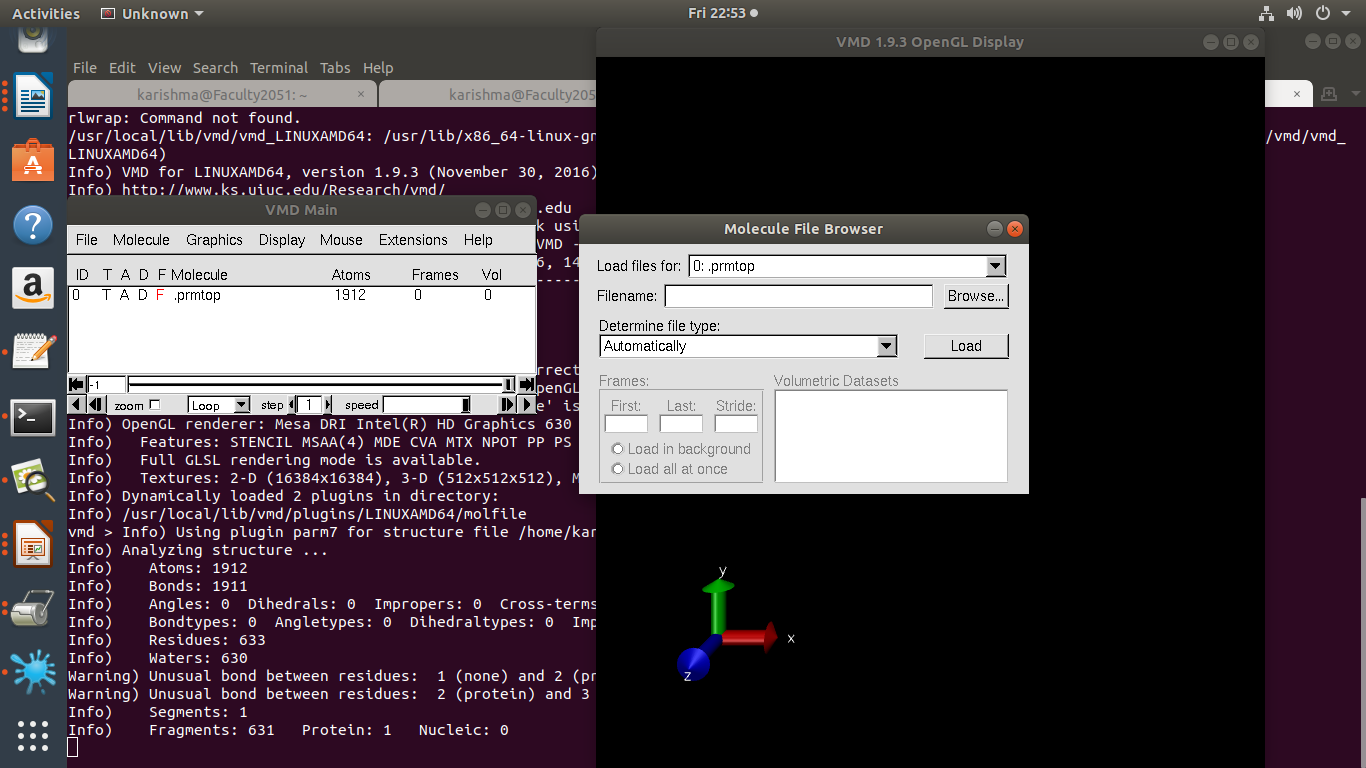Jump to the first frame of the trajectory
Screen dimensions: 1366x768
pos(76,385)
